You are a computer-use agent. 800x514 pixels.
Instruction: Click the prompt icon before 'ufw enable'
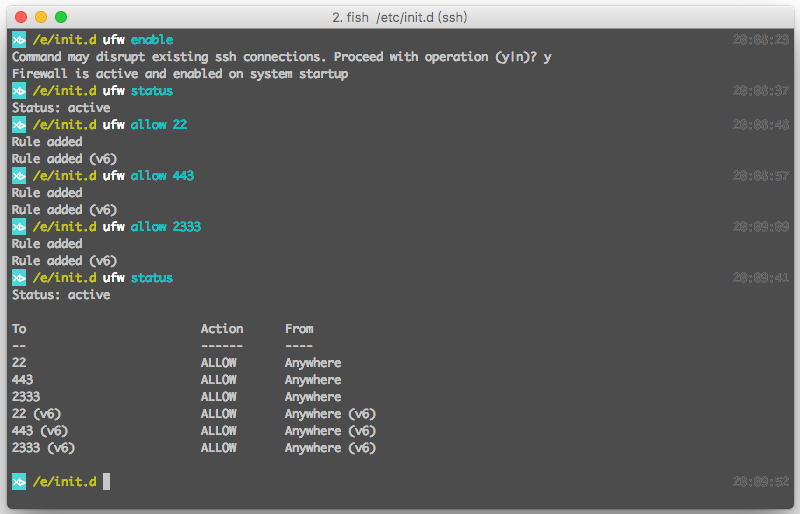click(x=19, y=40)
